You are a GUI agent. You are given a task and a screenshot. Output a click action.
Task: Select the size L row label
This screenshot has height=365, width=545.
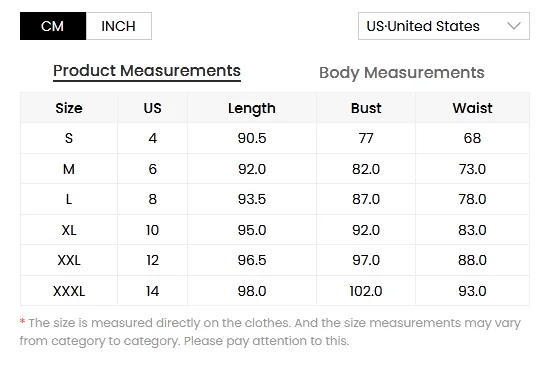tap(69, 199)
